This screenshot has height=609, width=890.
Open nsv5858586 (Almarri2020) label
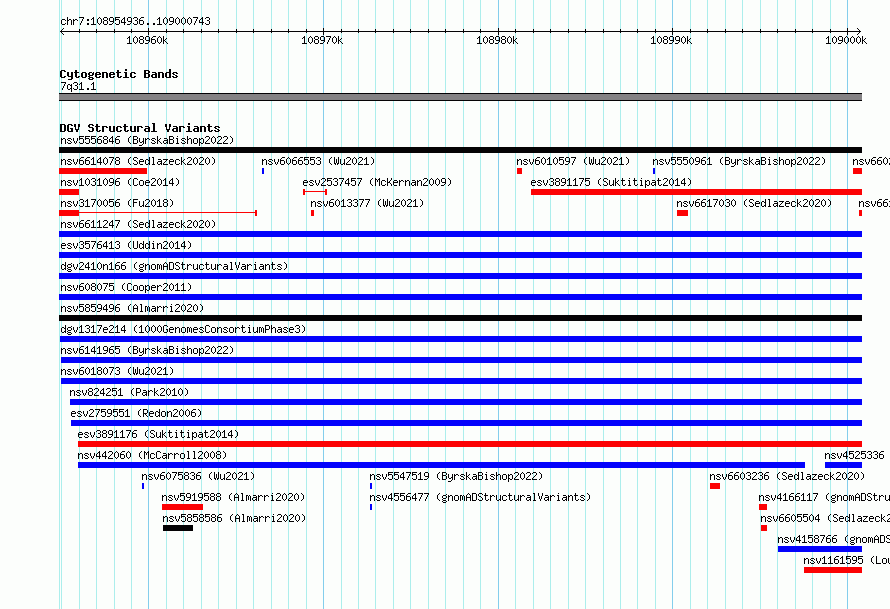pos(234,518)
